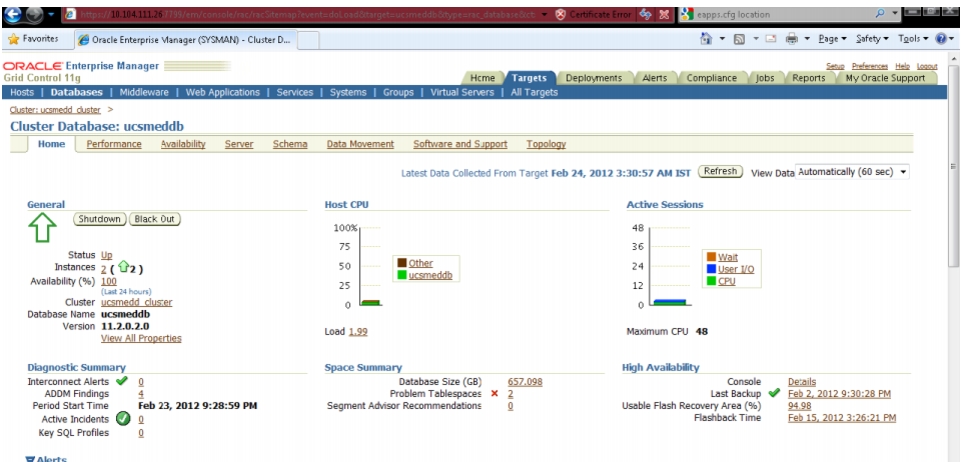Select the Reports top tab
Image resolution: width=963 pixels, height=462 pixels.
(808, 78)
